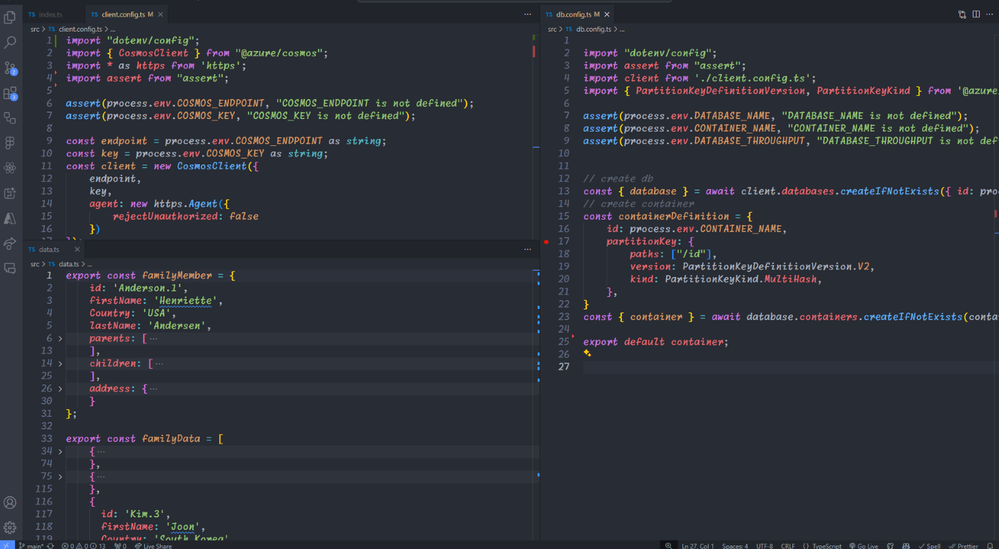Viewport: 999px width, 549px height.
Task: Click Spaces: 4 indentation in status bar
Action: click(735, 546)
